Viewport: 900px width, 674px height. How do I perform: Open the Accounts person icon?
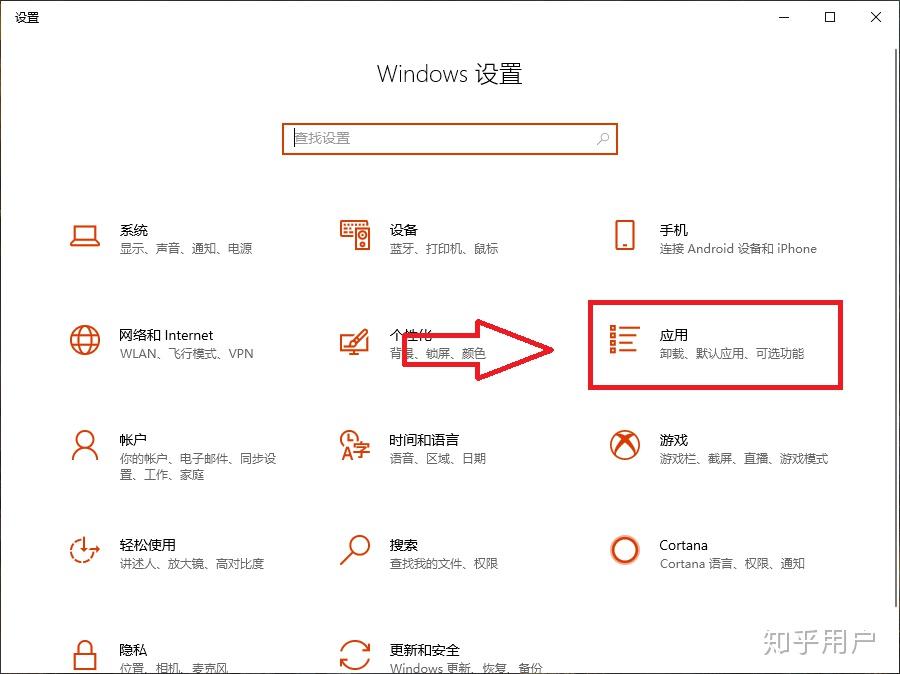[85, 446]
